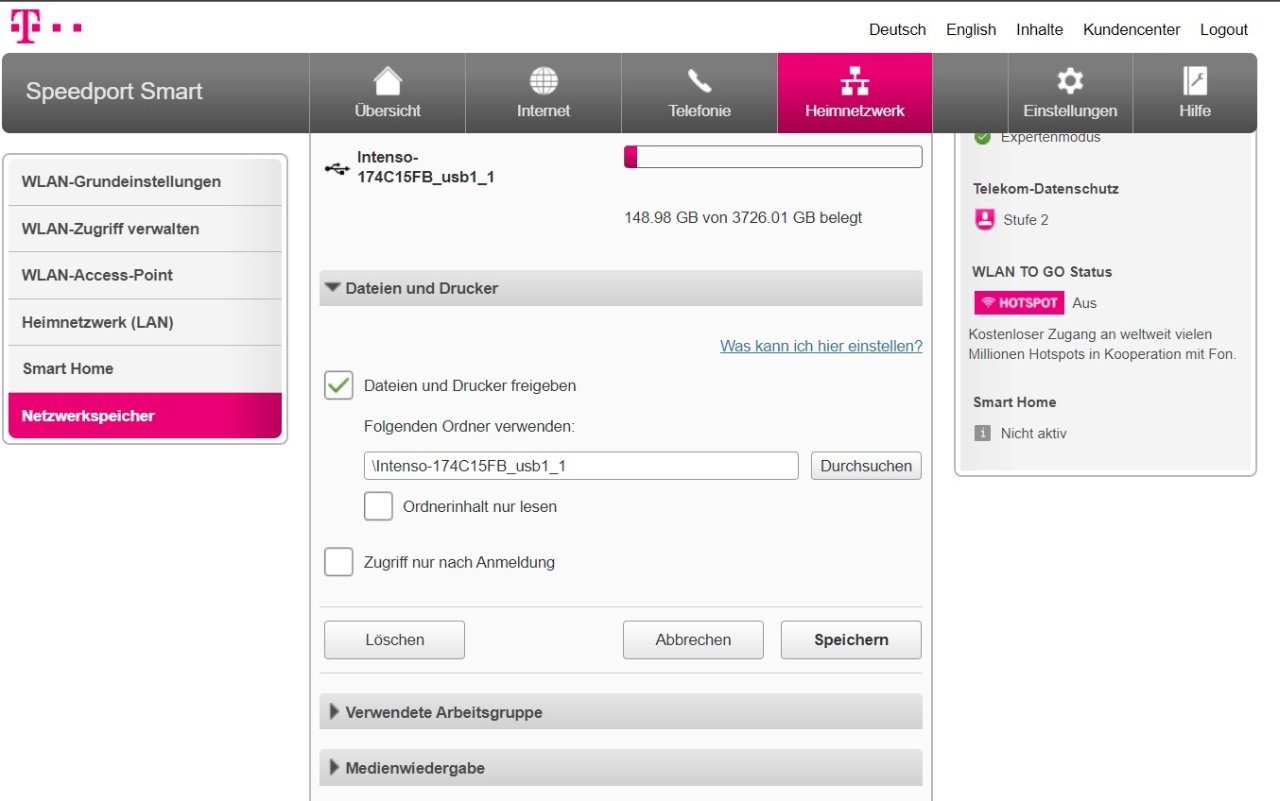Open WLAN-Grundeinstellungen in the sidebar
The image size is (1280, 801).
[145, 182]
